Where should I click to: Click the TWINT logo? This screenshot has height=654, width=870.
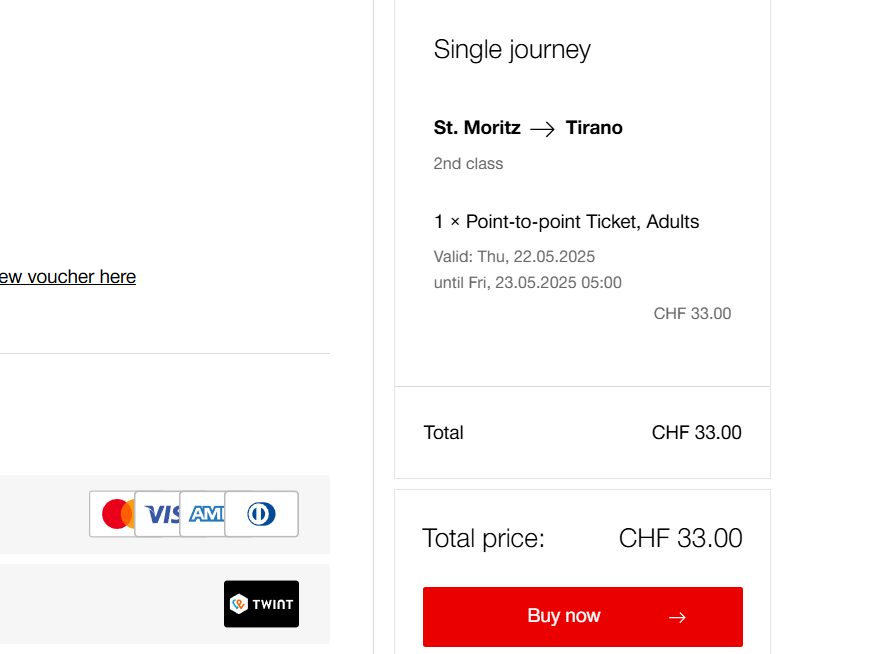click(261, 604)
